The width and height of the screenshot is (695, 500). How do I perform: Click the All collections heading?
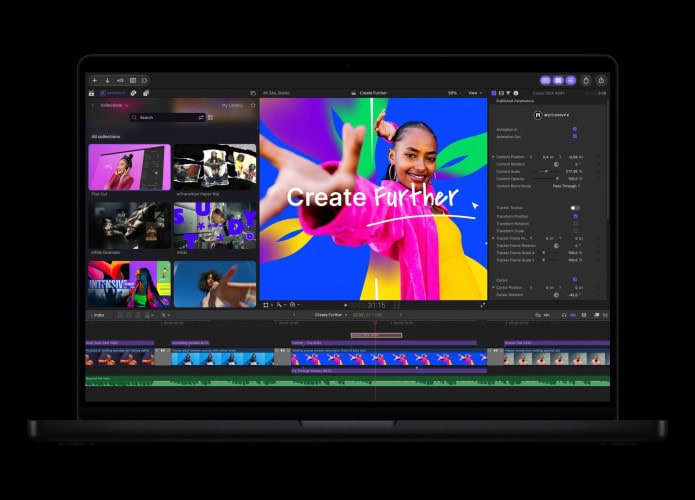pyautogui.click(x=105, y=137)
